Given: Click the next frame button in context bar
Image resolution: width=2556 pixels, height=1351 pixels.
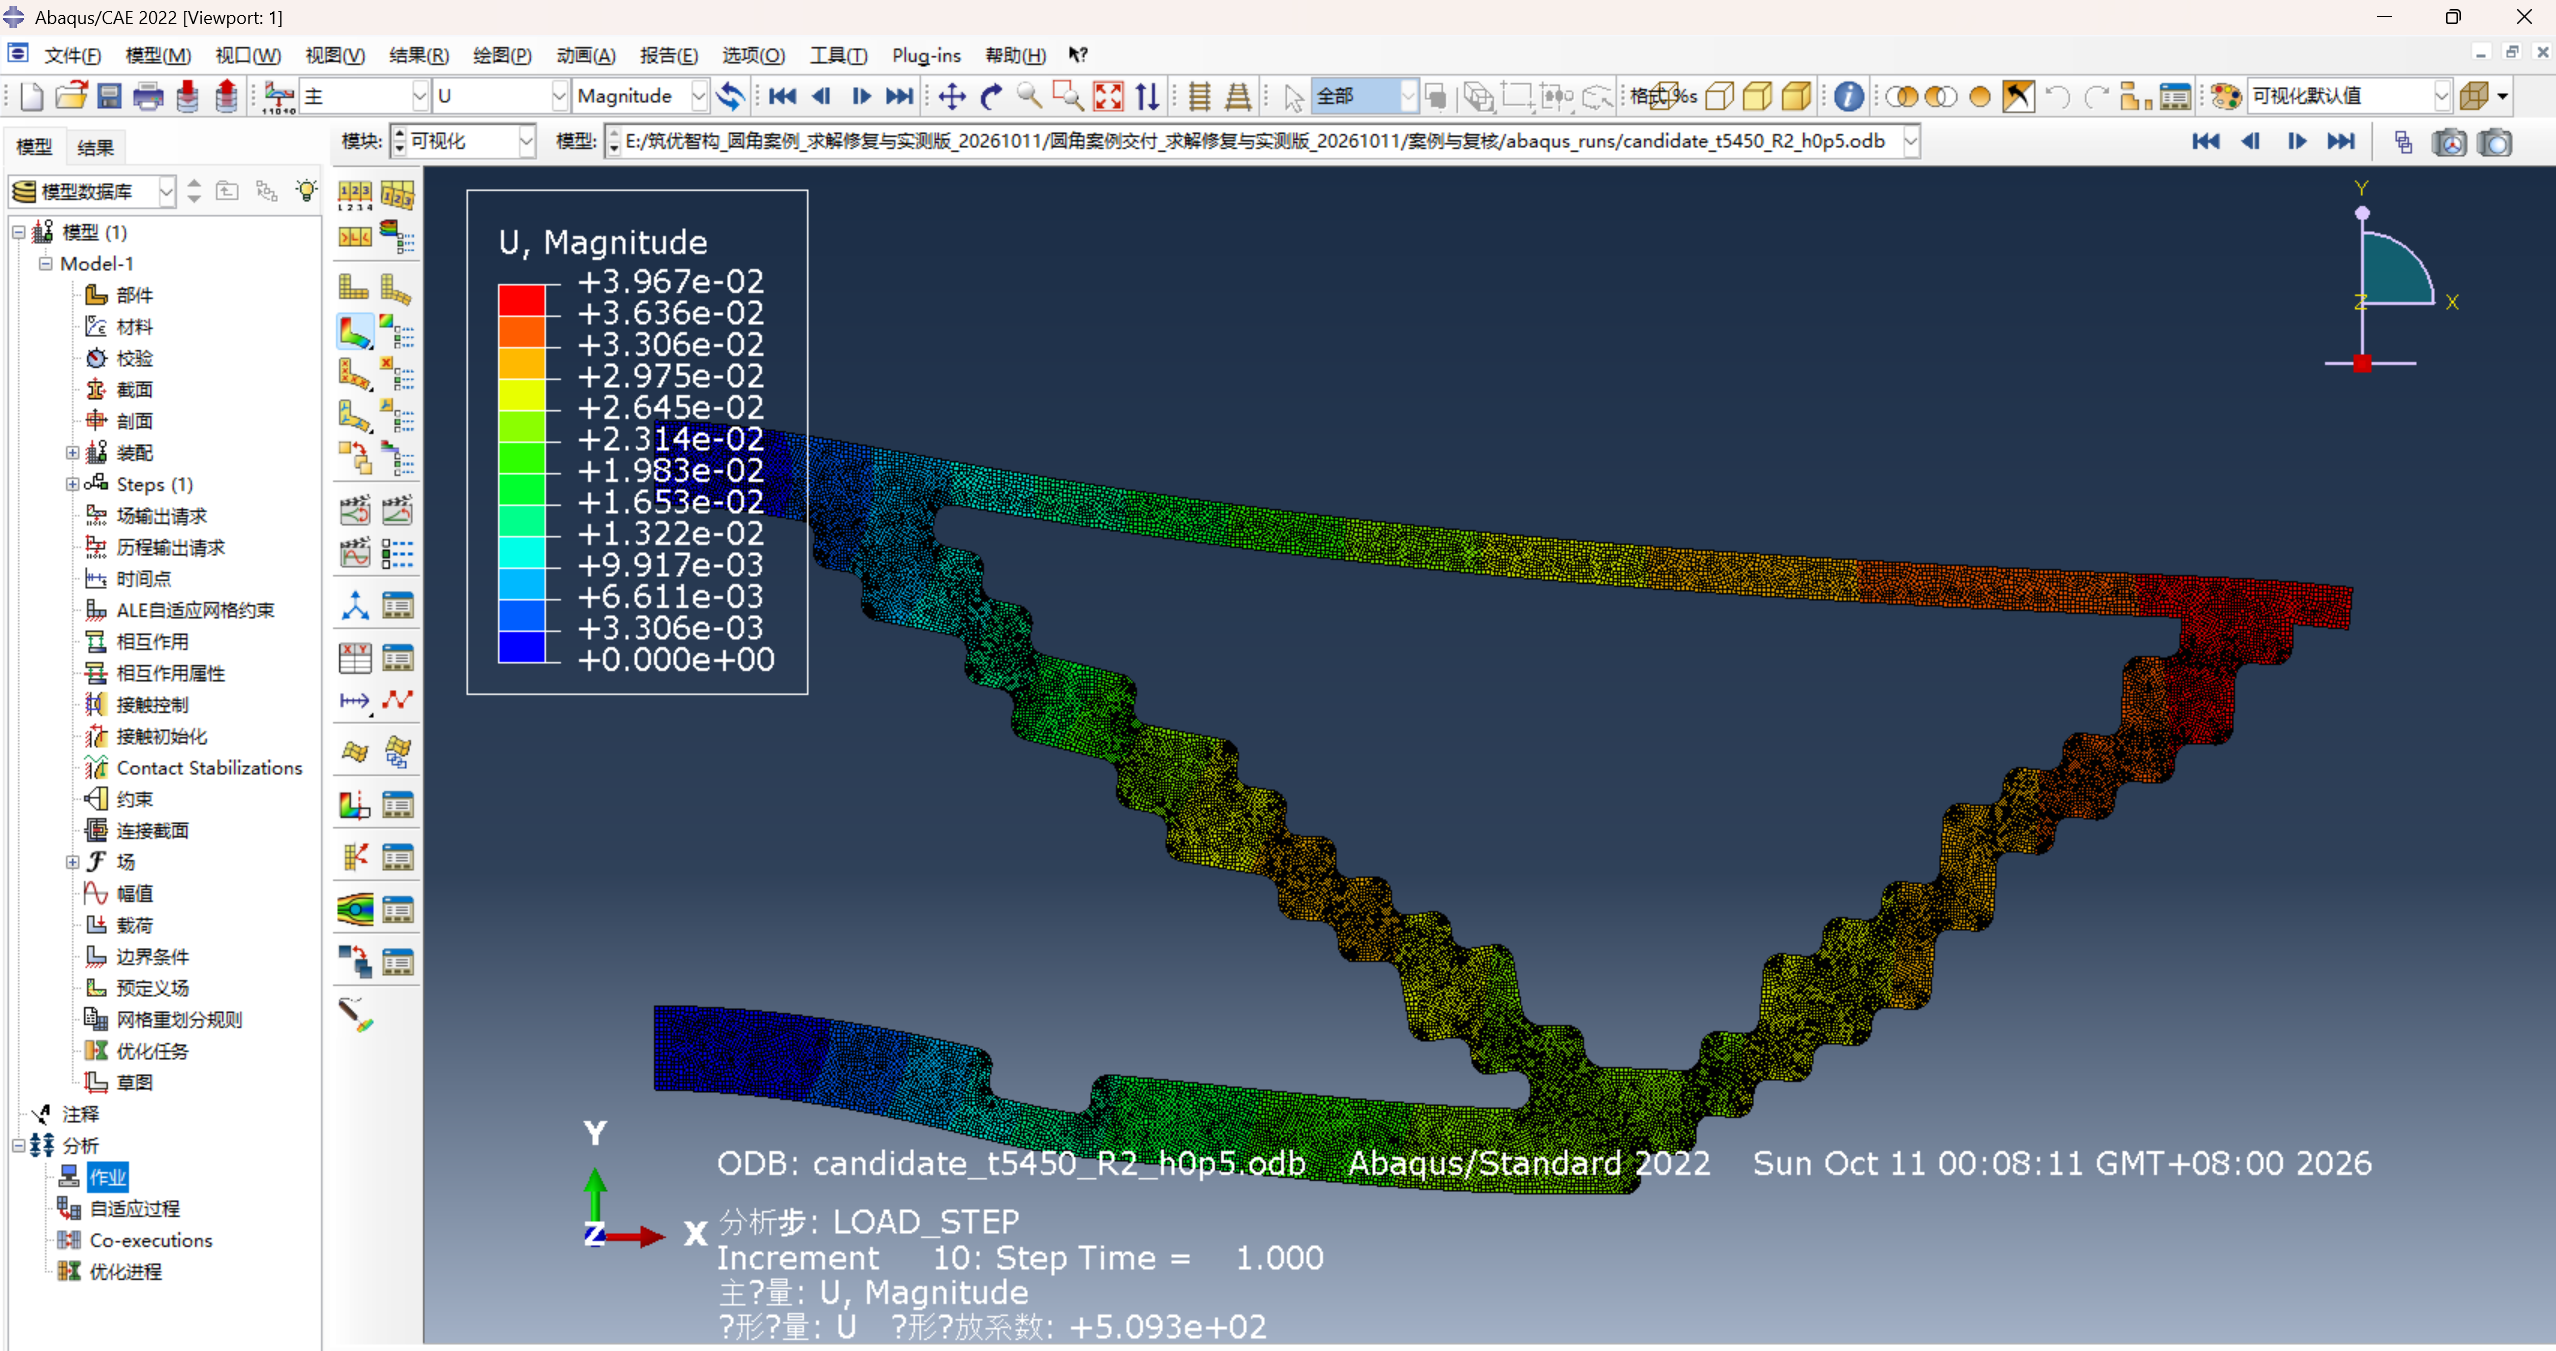Looking at the screenshot, I should tap(2297, 142).
